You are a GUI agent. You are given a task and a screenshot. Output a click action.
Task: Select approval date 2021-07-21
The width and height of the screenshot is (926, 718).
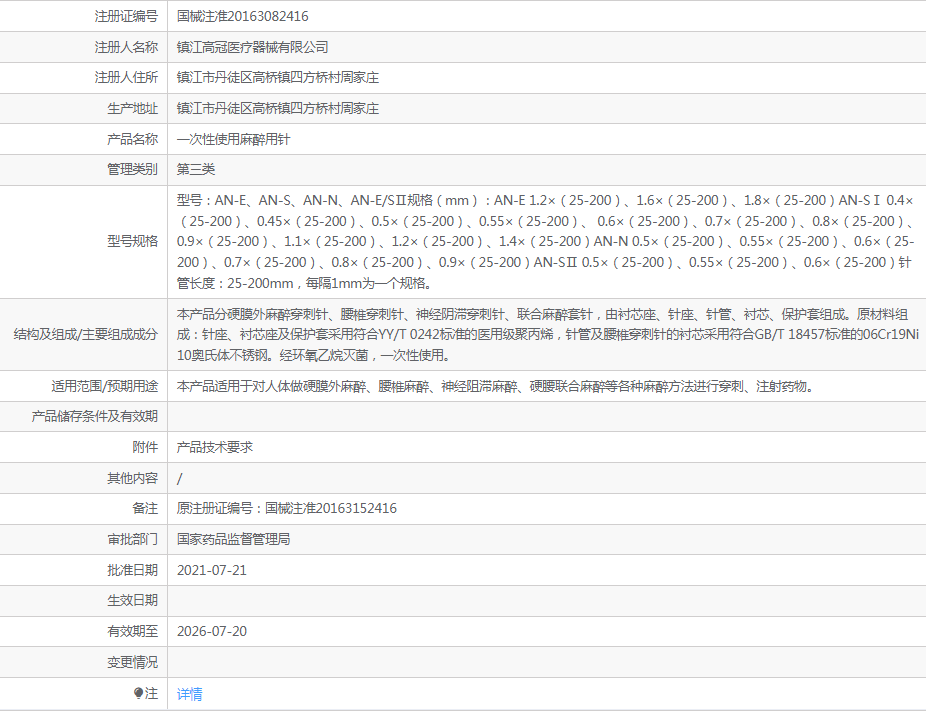(x=211, y=570)
